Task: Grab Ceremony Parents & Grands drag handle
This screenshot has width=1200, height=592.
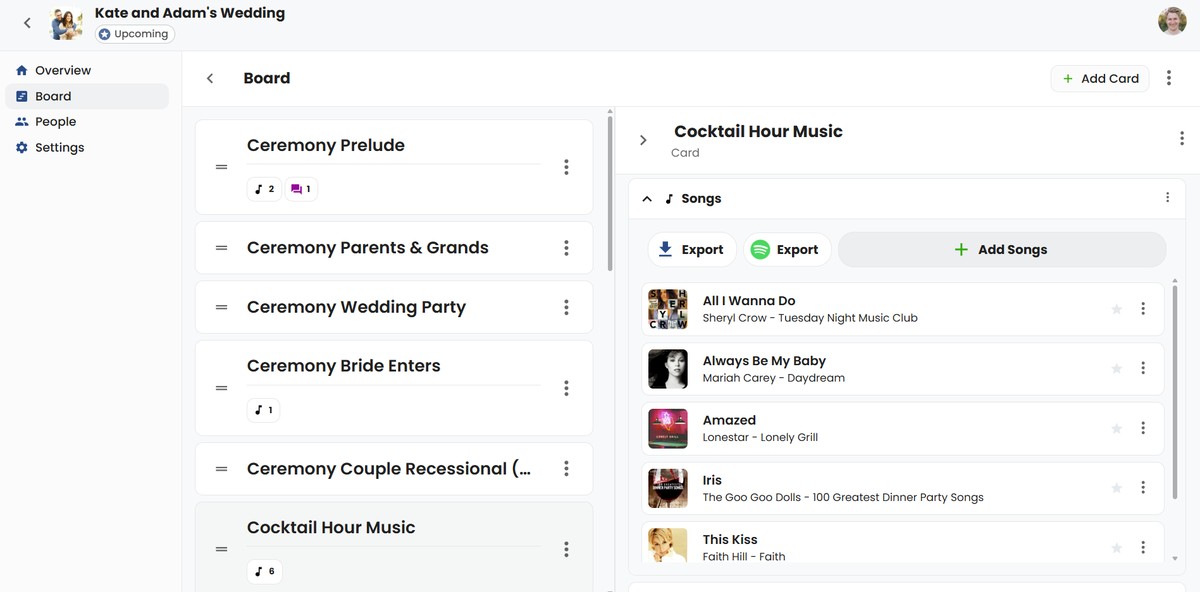Action: click(222, 248)
